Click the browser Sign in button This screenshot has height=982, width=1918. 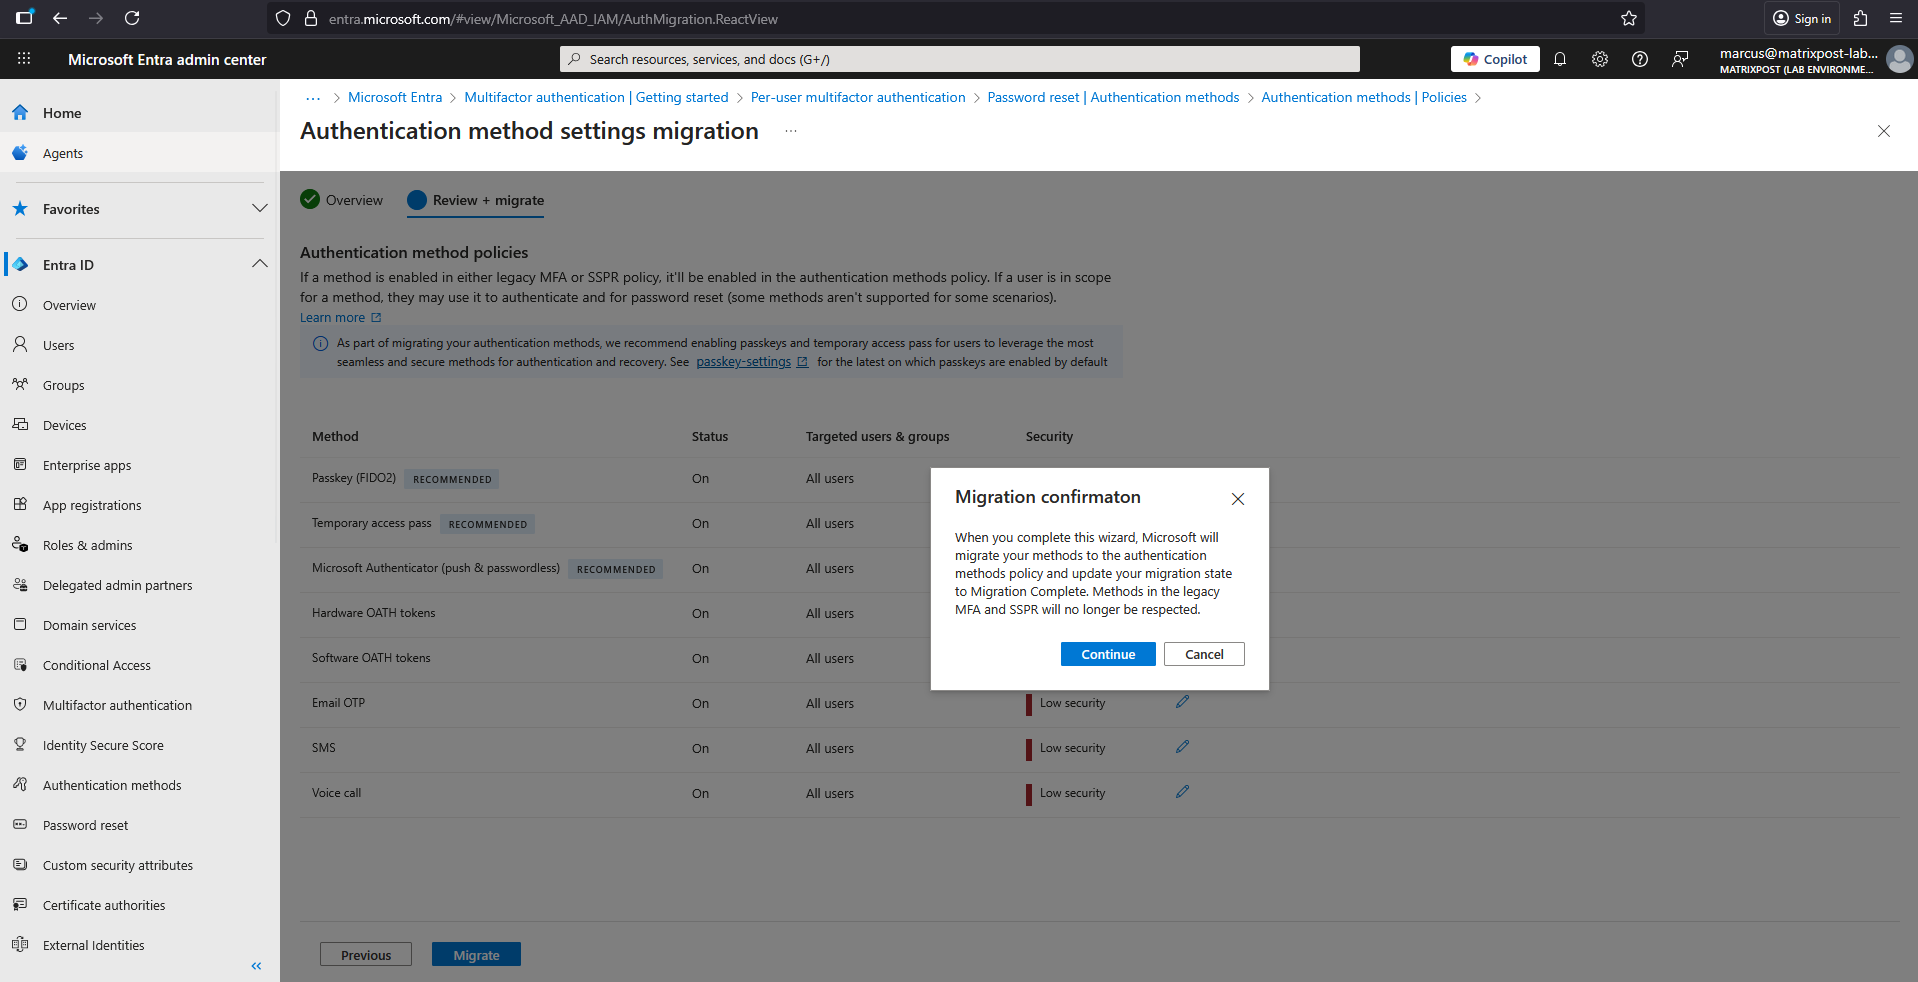1802,18
